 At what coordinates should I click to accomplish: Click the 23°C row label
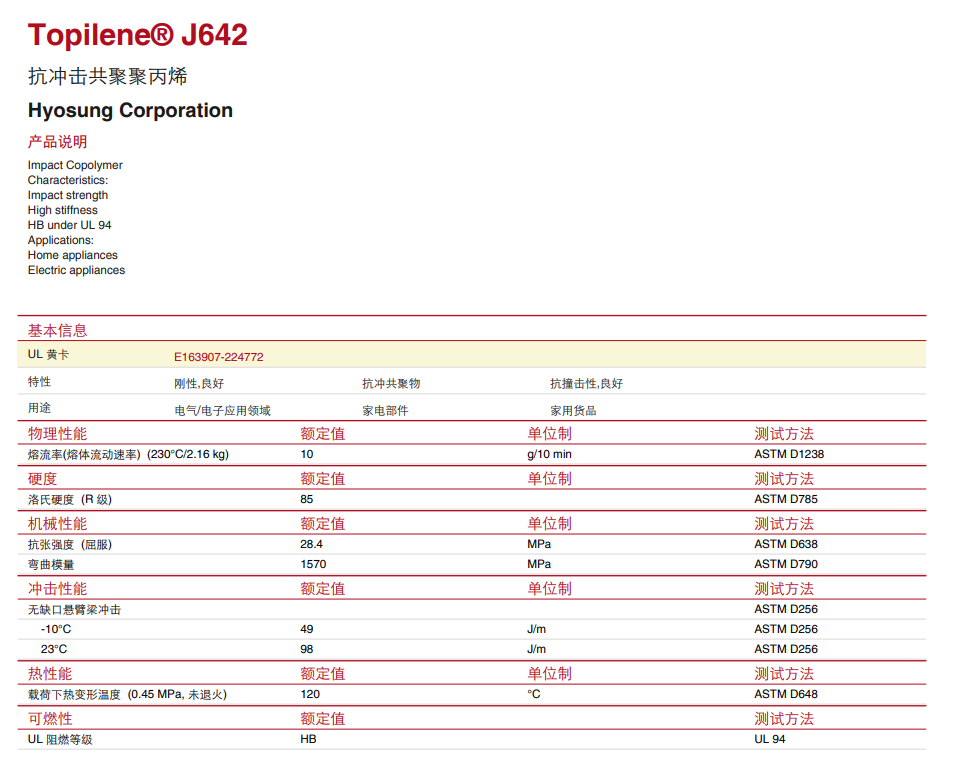coord(54,649)
